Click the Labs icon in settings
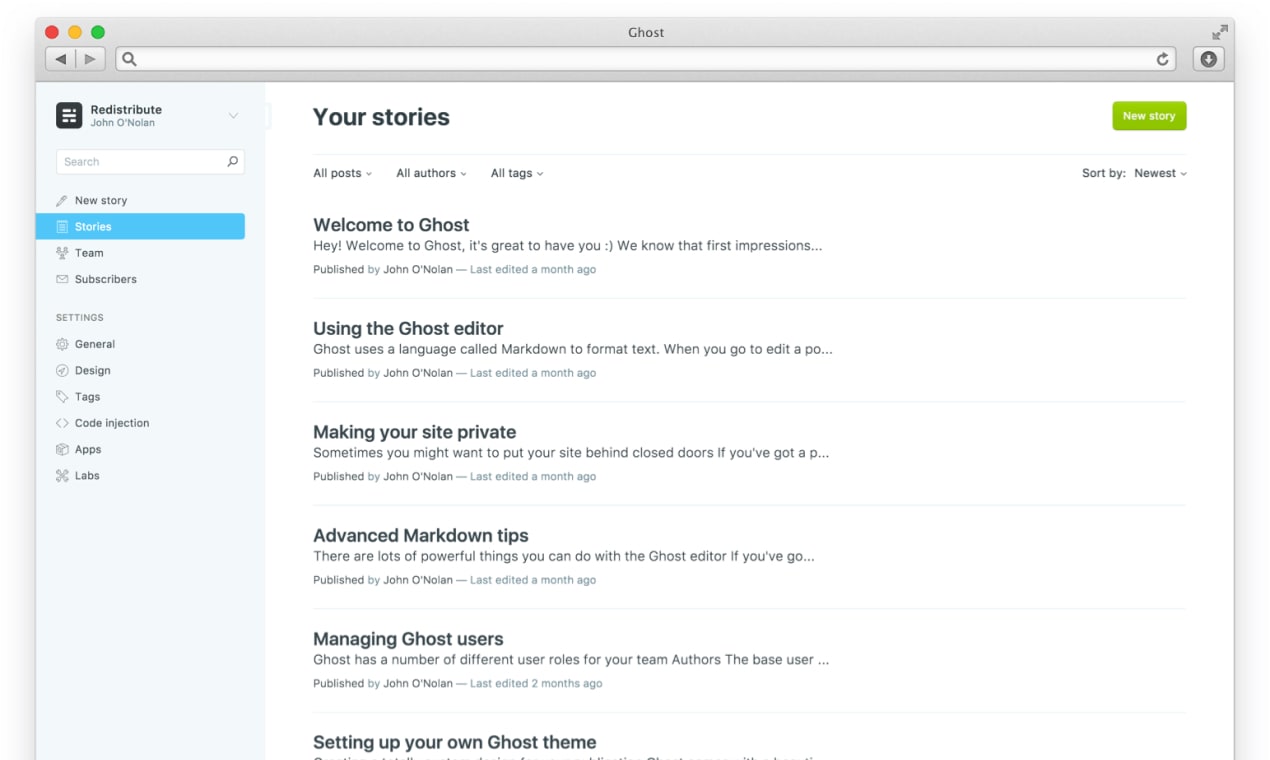This screenshot has width=1270, height=760. tap(62, 476)
